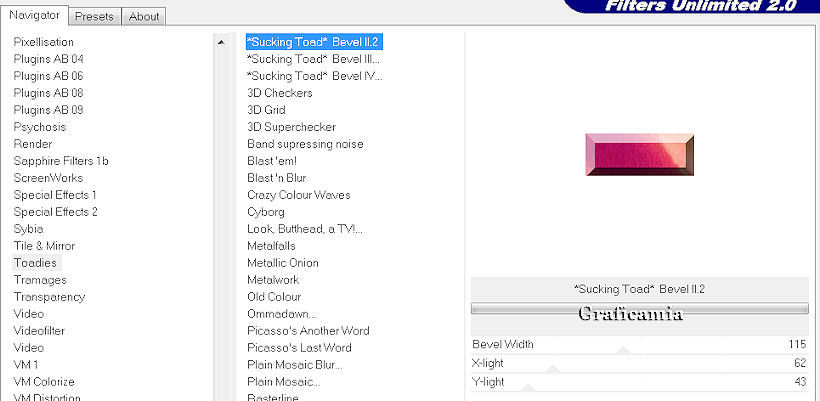
Task: Open the ScreenWorks category
Action: (48, 178)
